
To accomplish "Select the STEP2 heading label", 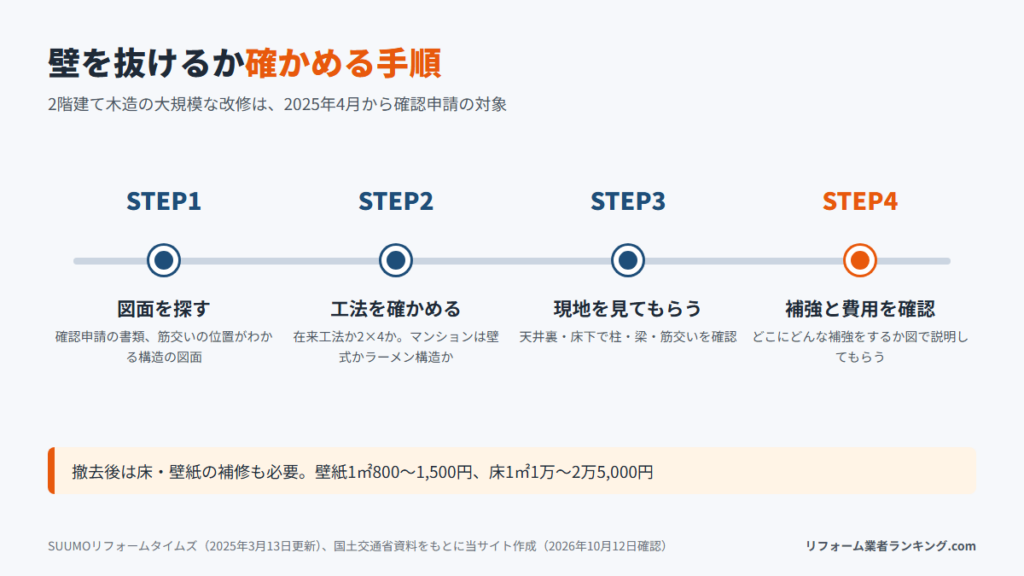I will pos(396,201).
